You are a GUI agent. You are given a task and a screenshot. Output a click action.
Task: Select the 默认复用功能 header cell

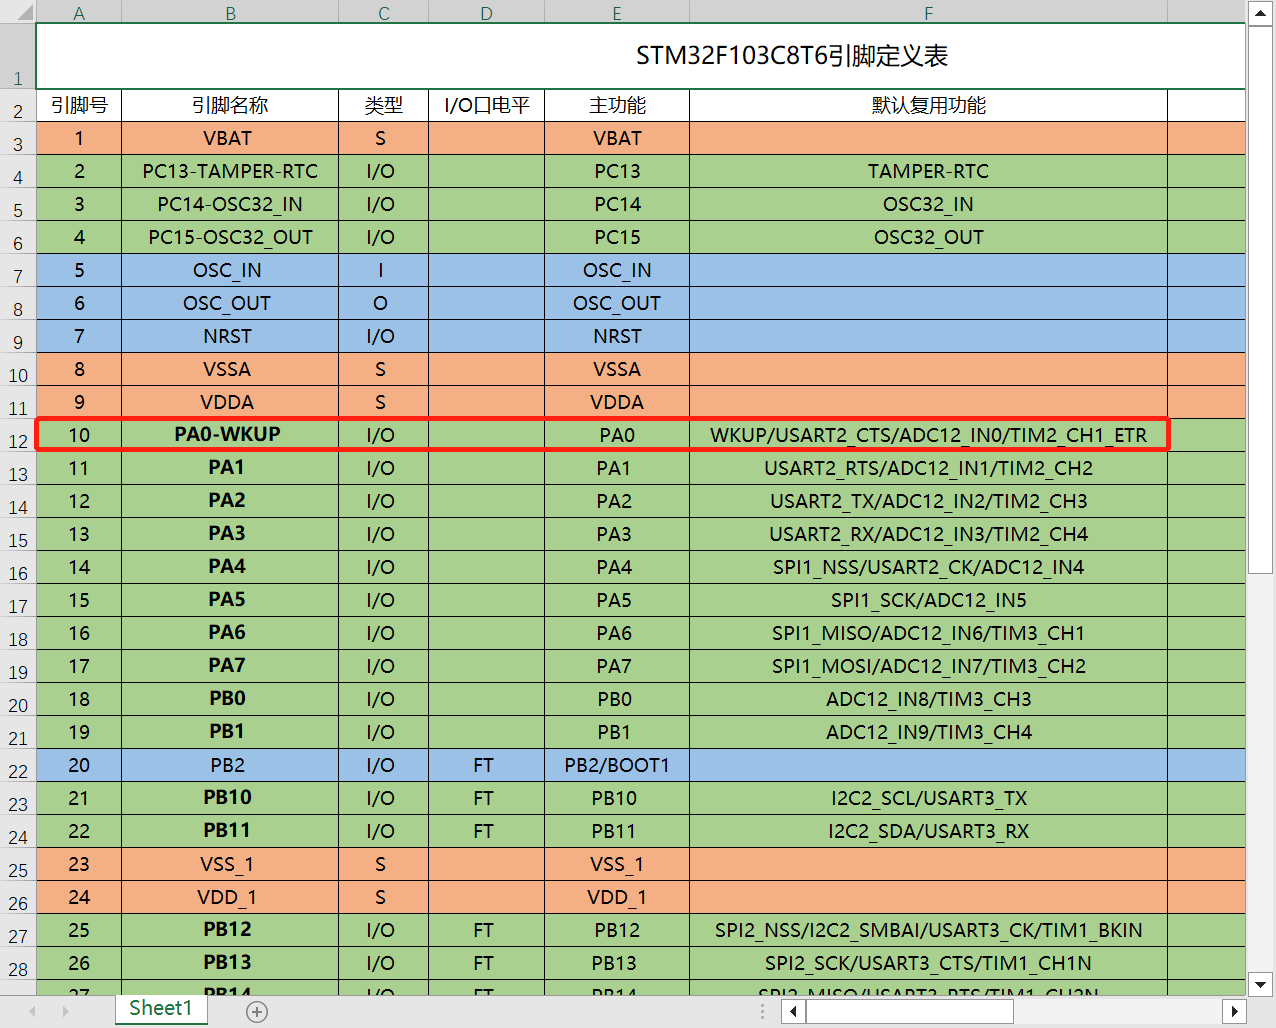928,105
